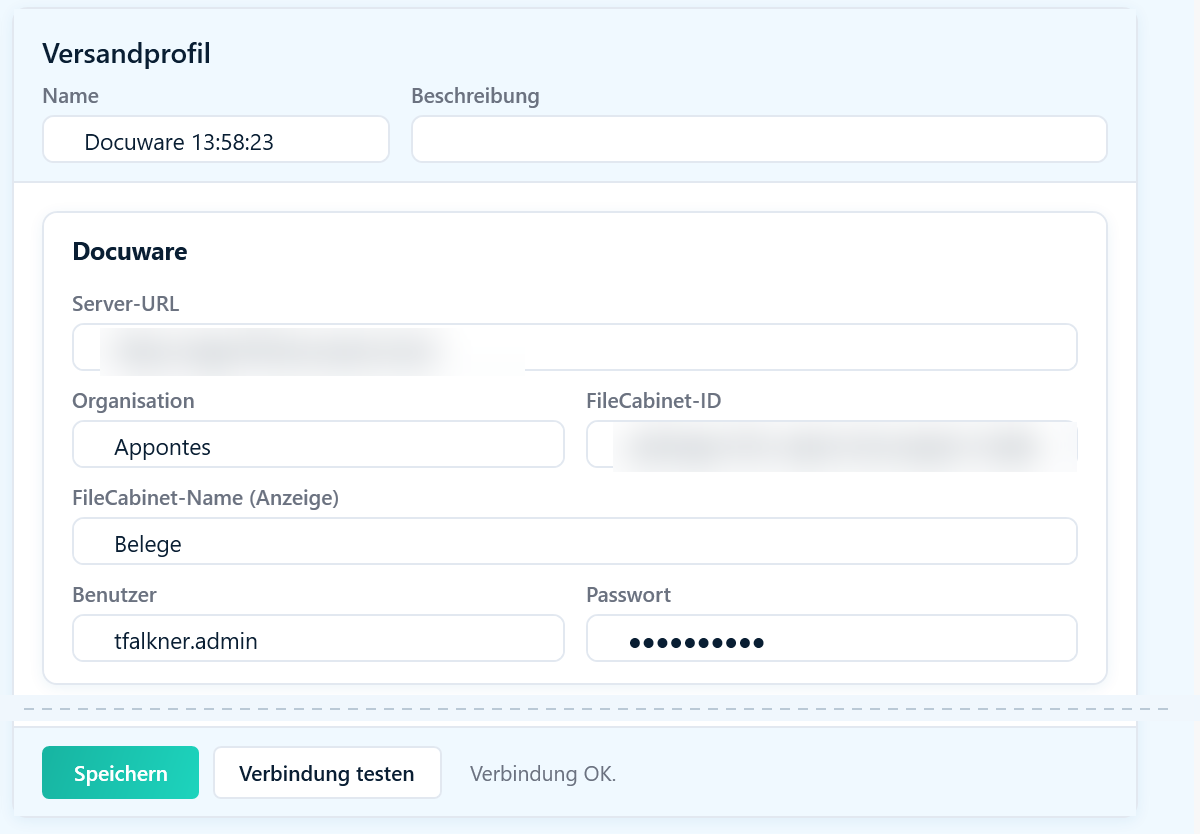This screenshot has height=834, width=1200.
Task: Click the Name label
Action: 71,96
